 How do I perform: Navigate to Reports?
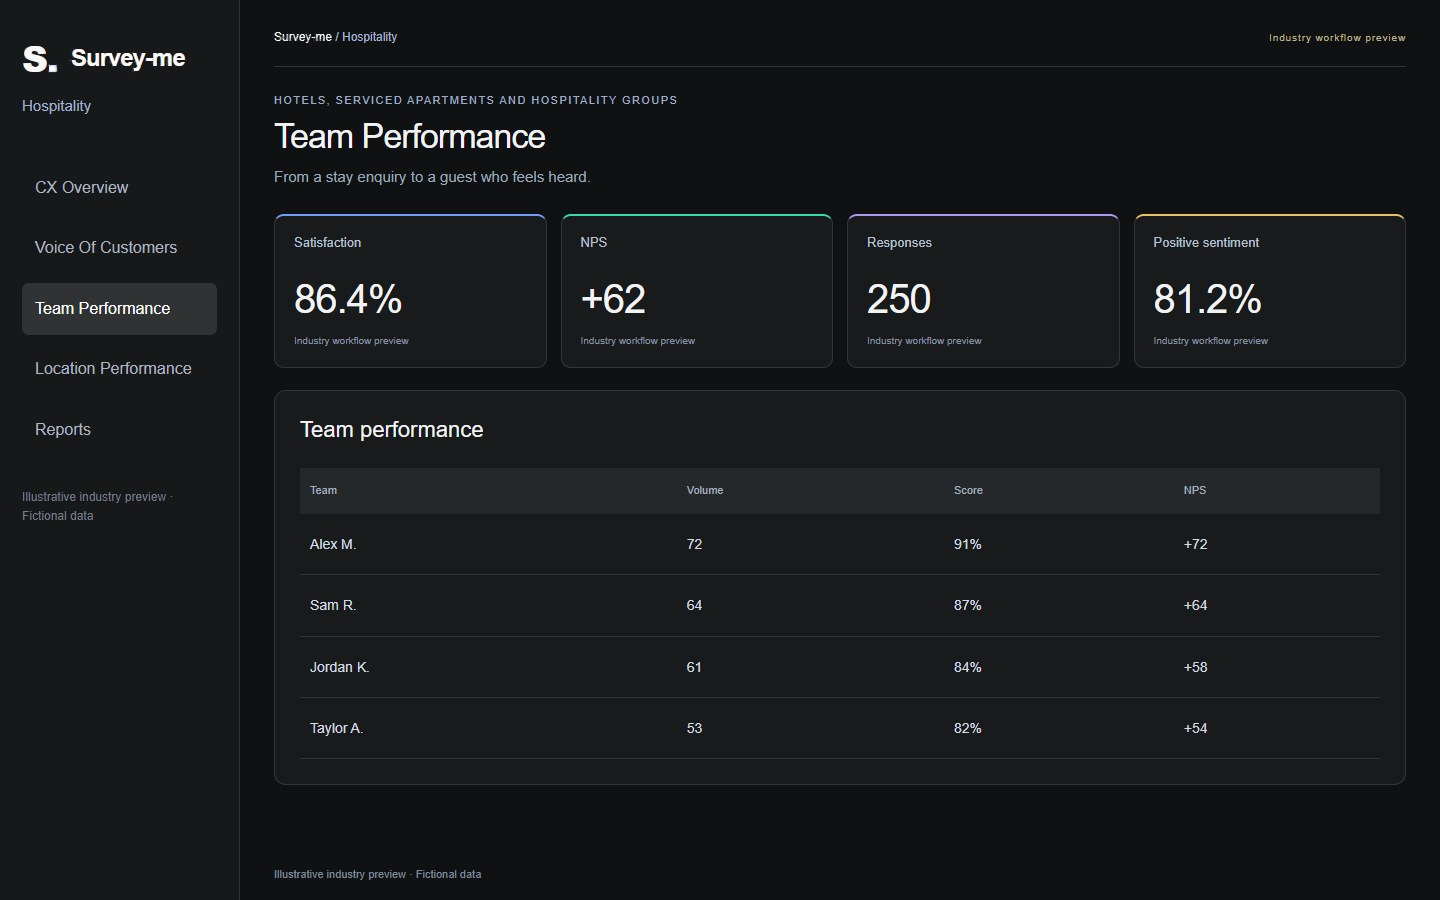click(x=119, y=429)
